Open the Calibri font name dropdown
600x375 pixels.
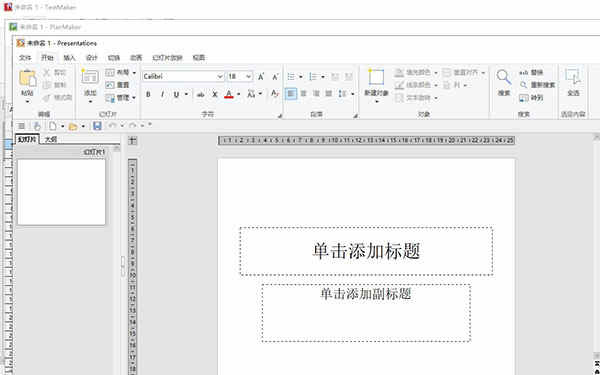pyautogui.click(x=183, y=77)
